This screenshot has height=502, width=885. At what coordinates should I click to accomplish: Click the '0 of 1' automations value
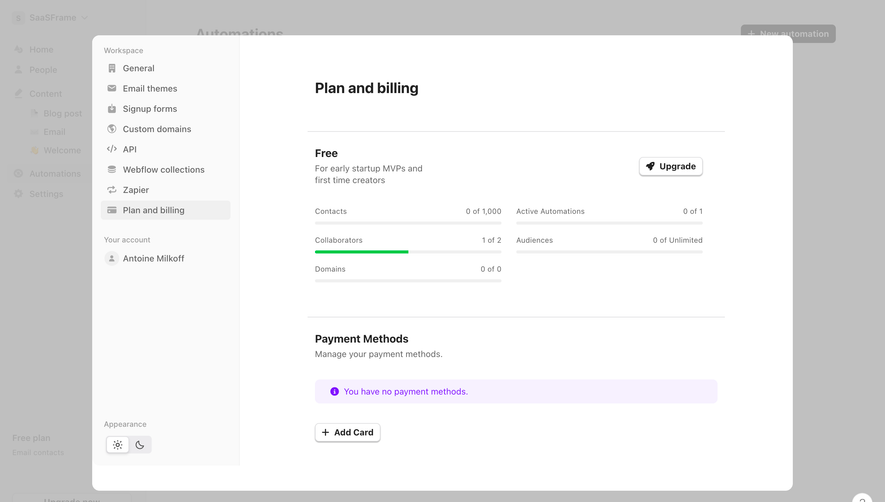(x=693, y=211)
